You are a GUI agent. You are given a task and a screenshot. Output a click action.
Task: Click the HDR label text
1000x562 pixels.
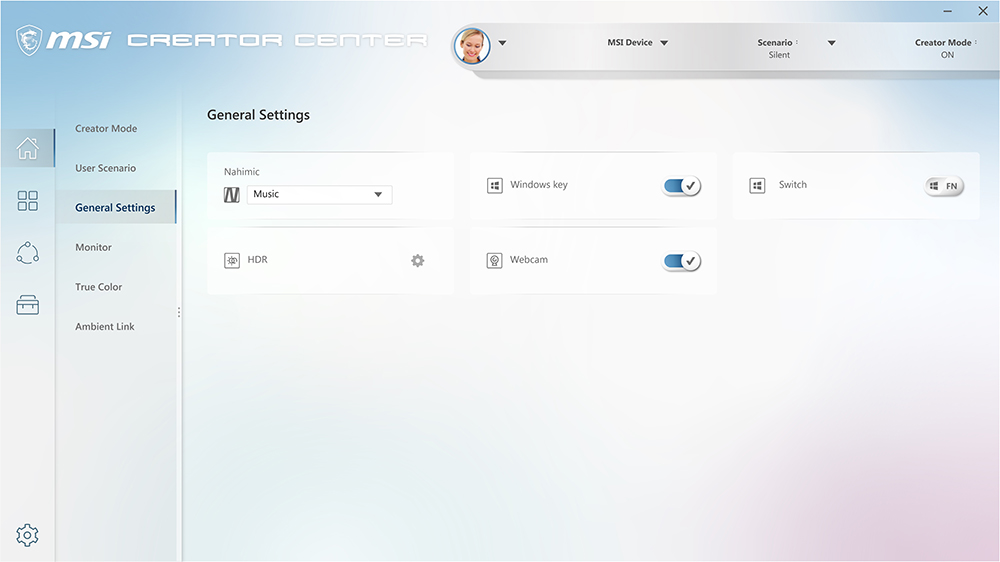pyautogui.click(x=258, y=260)
